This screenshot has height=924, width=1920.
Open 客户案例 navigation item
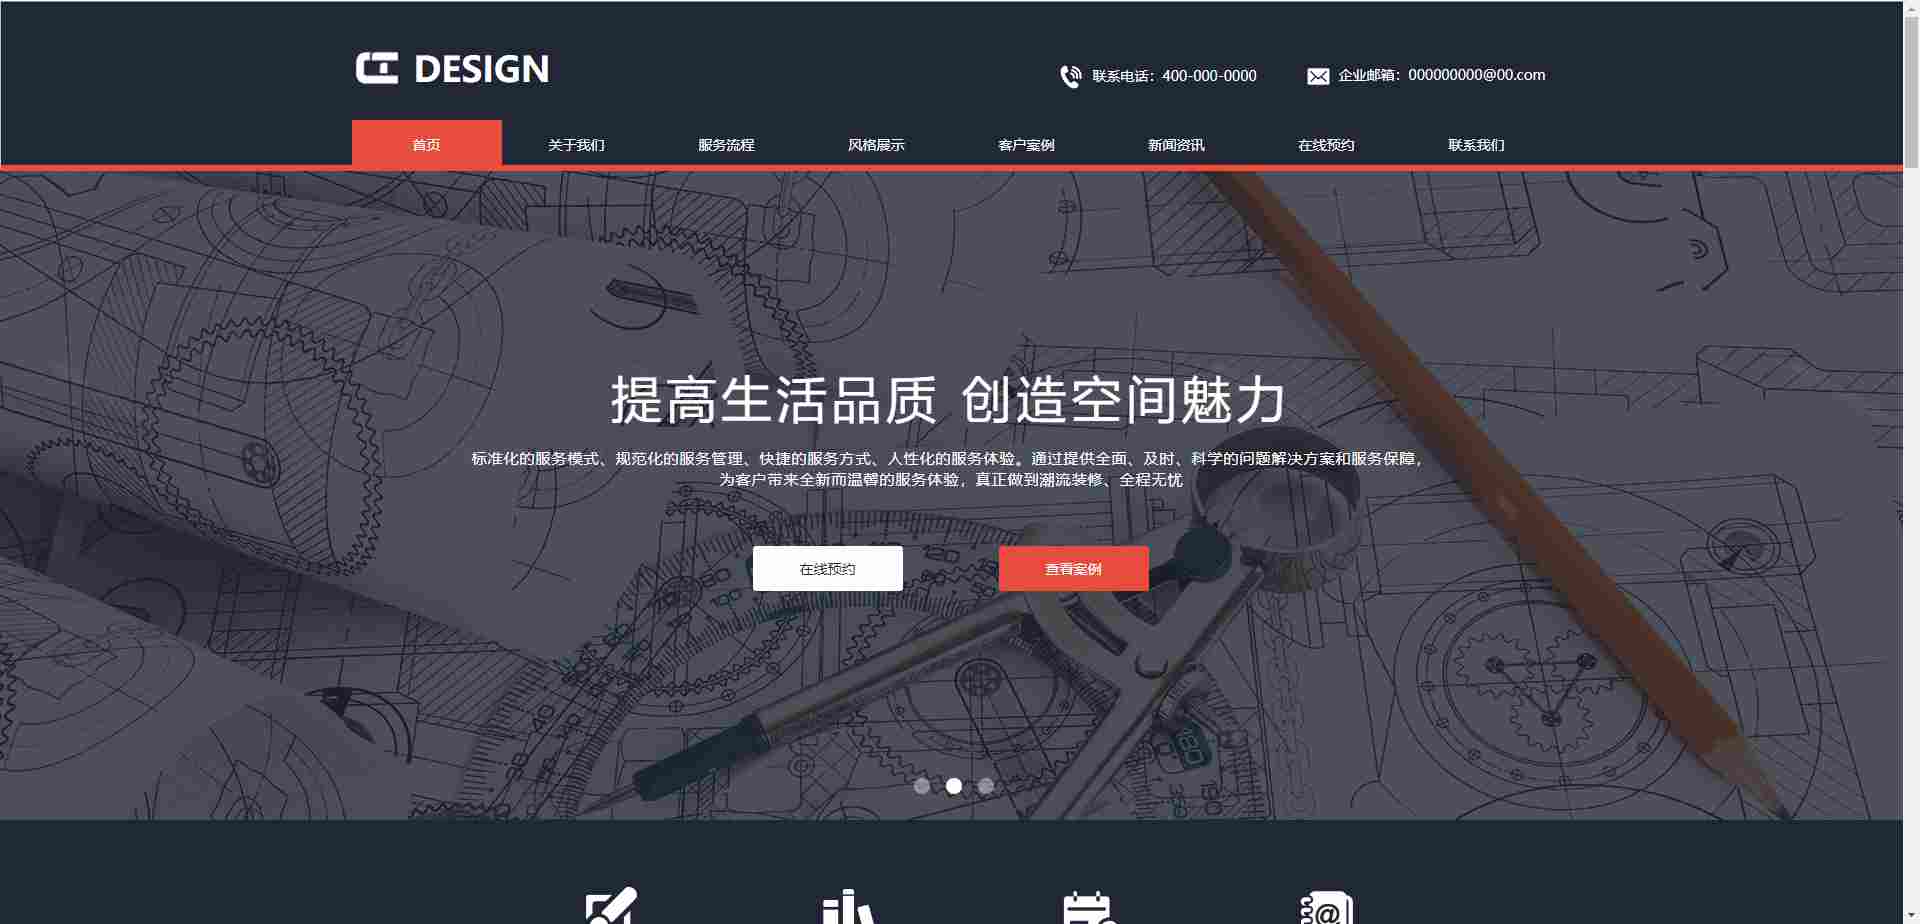tap(1026, 145)
